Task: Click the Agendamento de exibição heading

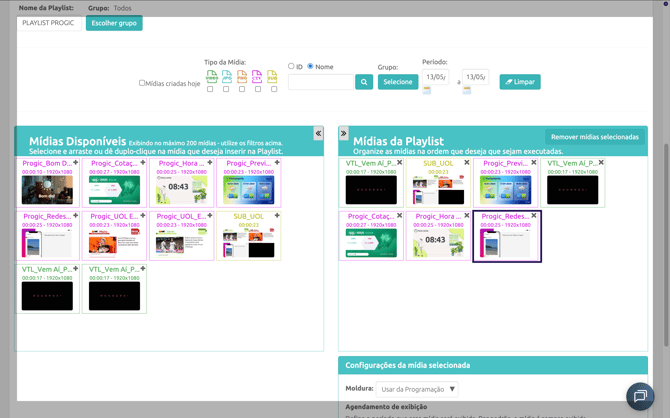Action: (386, 407)
